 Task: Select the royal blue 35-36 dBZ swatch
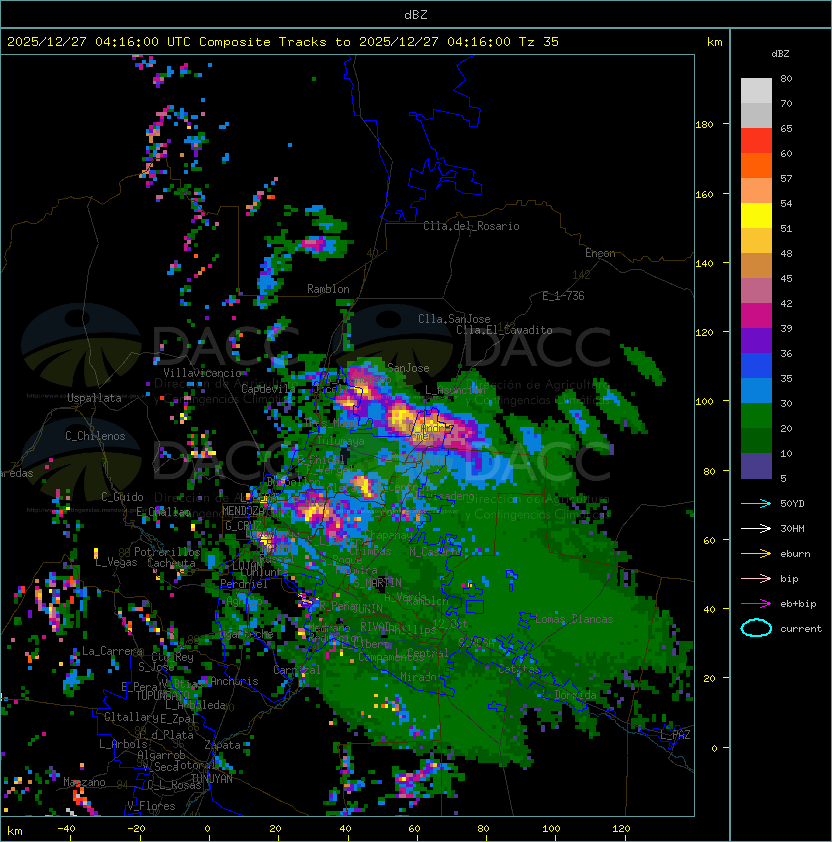tap(756, 365)
